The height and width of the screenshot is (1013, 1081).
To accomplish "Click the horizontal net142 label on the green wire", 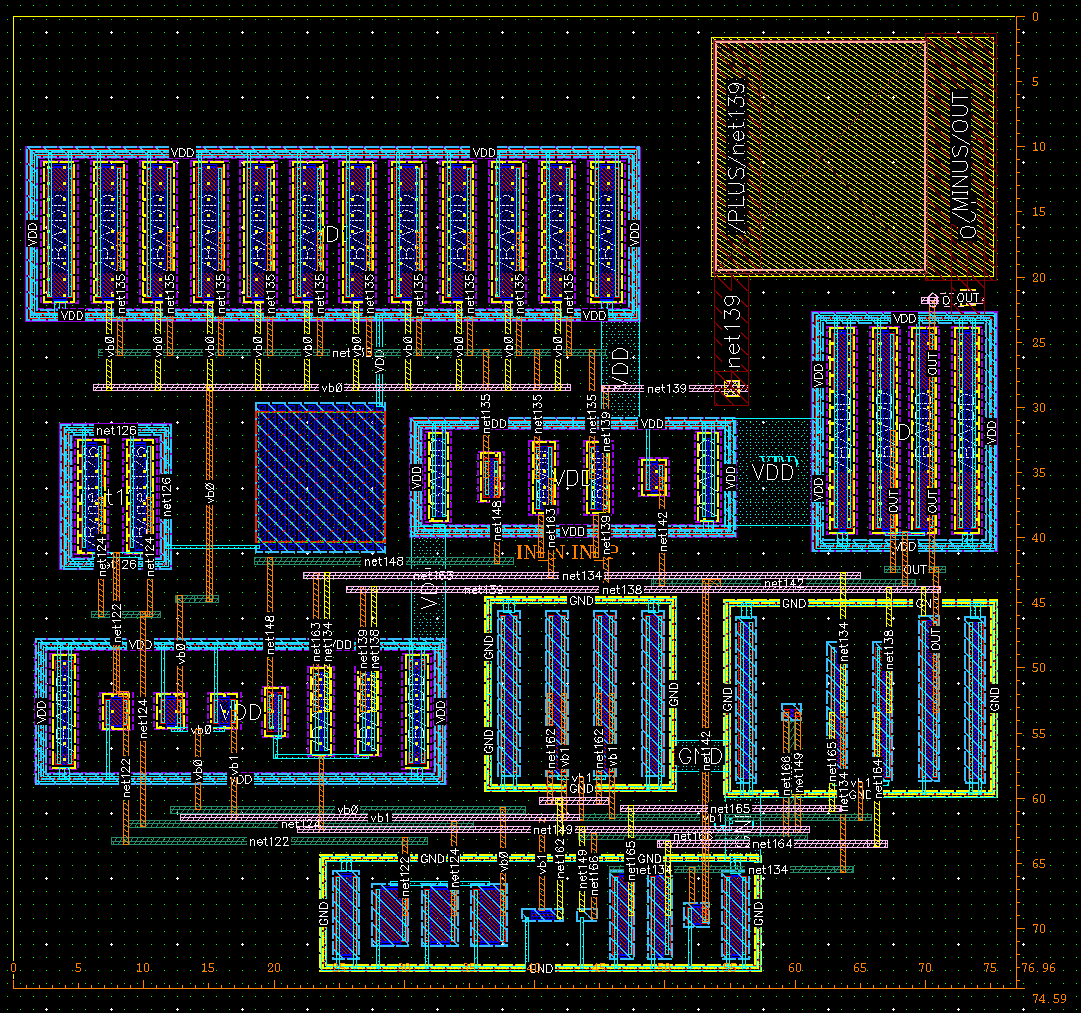I will coord(784,583).
